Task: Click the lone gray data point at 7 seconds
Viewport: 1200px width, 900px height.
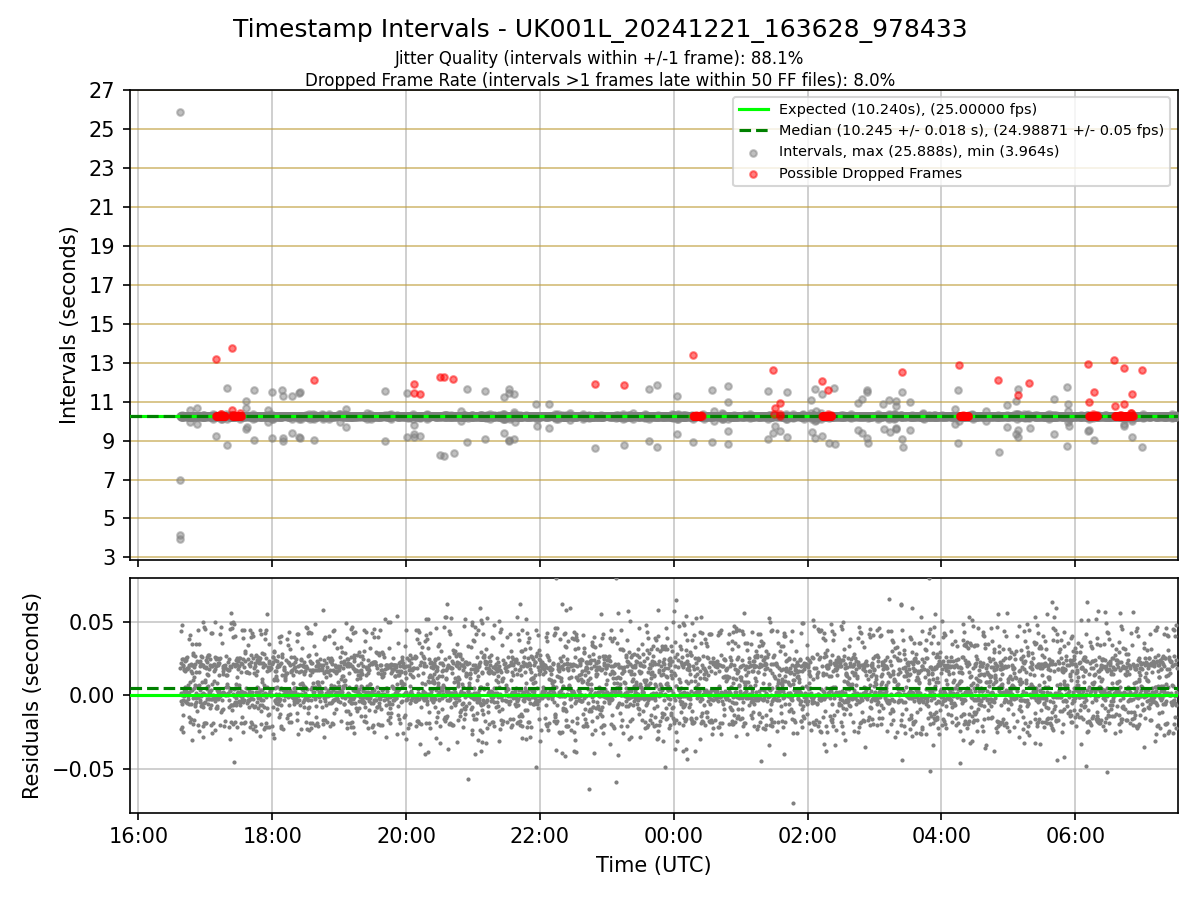Action: (180, 480)
